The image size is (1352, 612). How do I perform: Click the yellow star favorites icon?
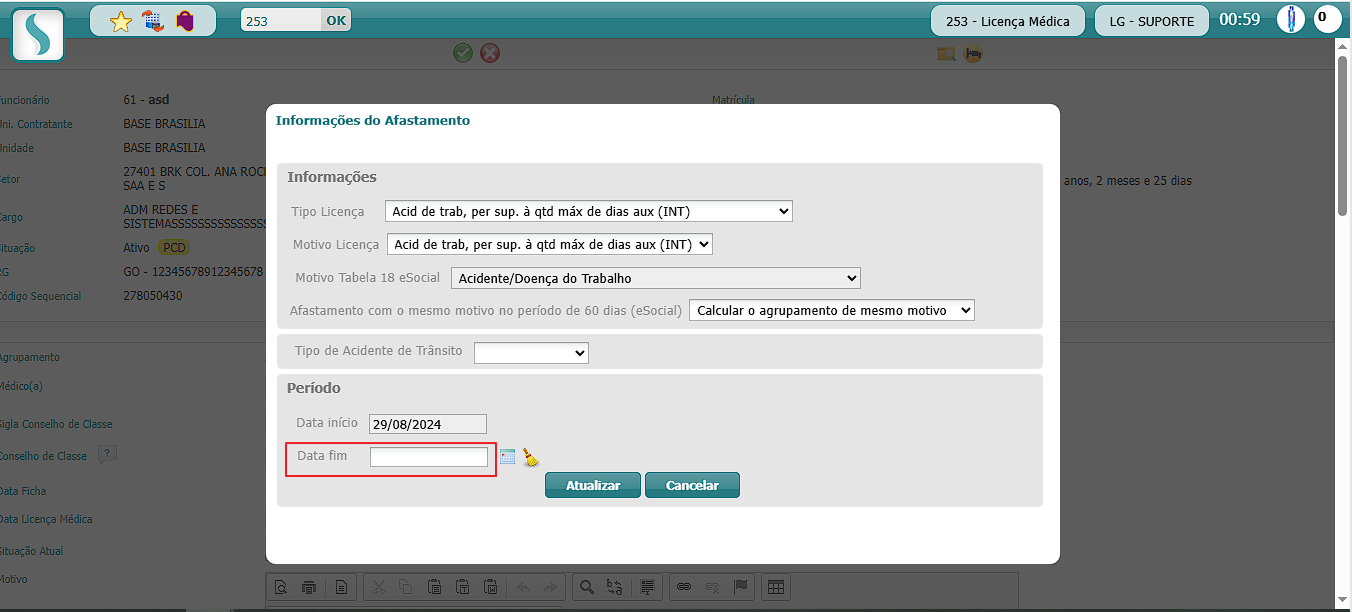tap(121, 21)
